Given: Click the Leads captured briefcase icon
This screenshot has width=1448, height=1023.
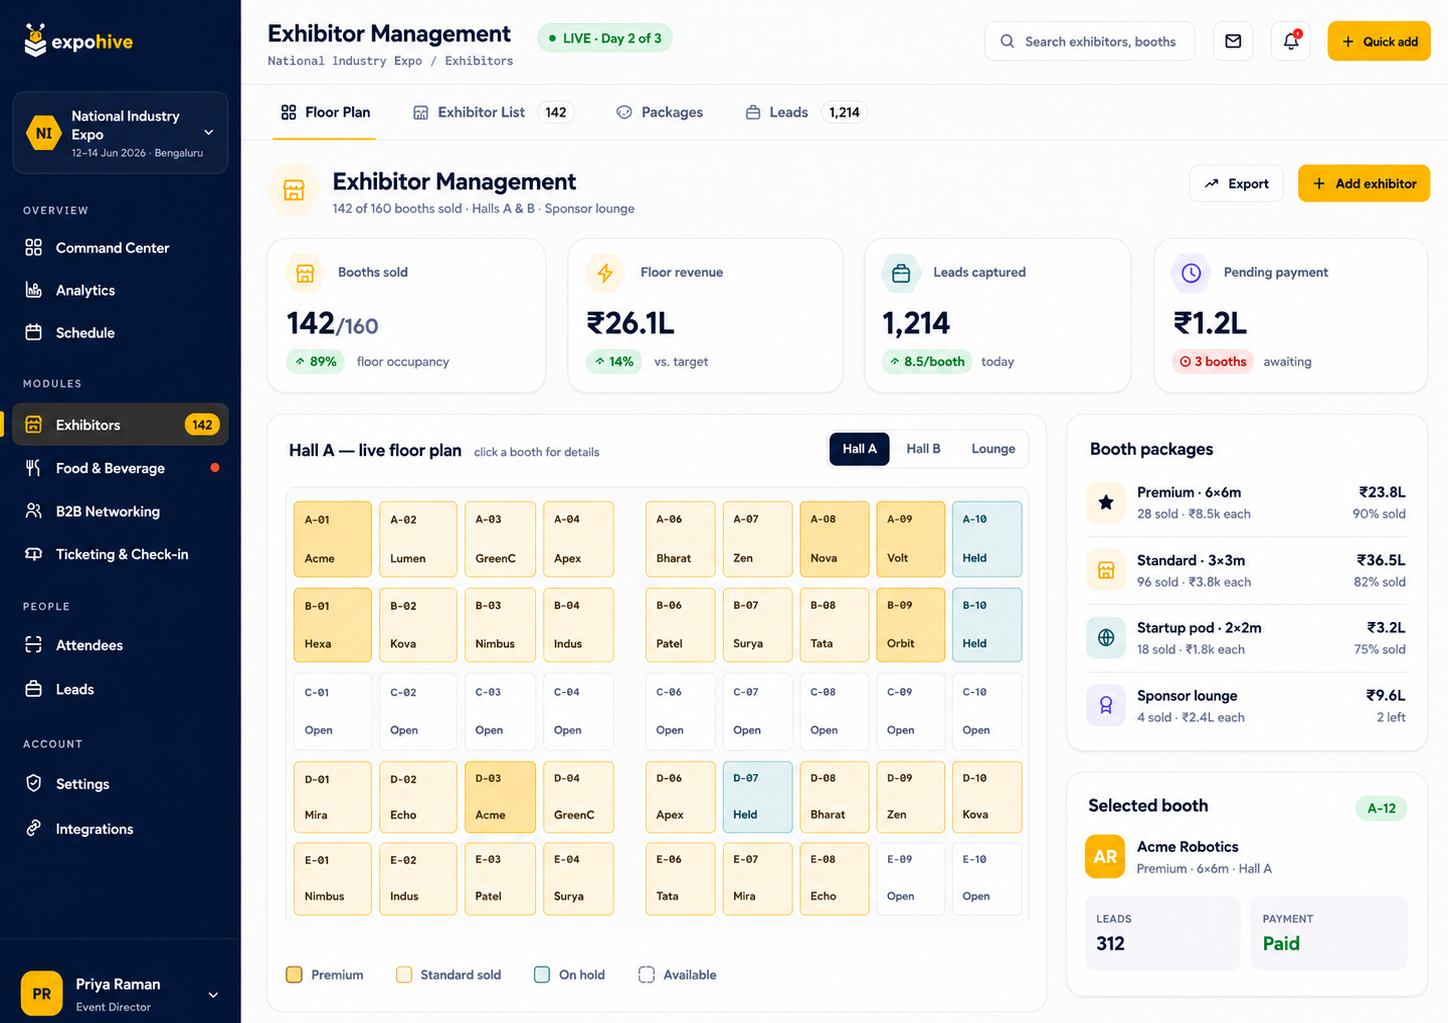Looking at the screenshot, I should (x=900, y=273).
